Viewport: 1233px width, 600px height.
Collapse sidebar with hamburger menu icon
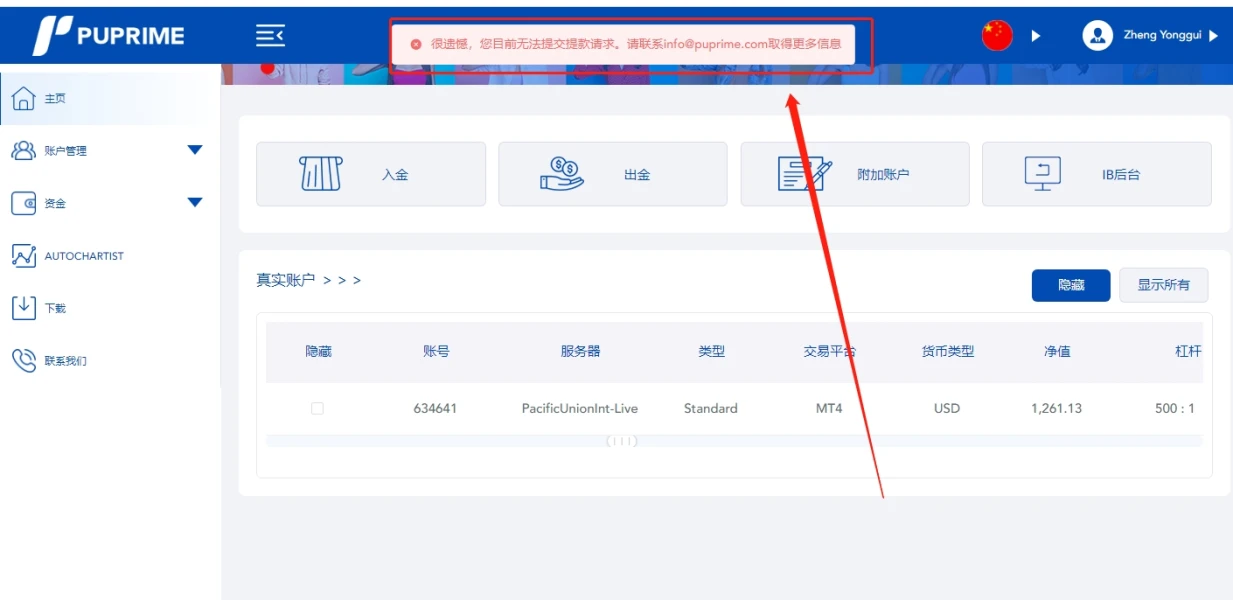270,36
